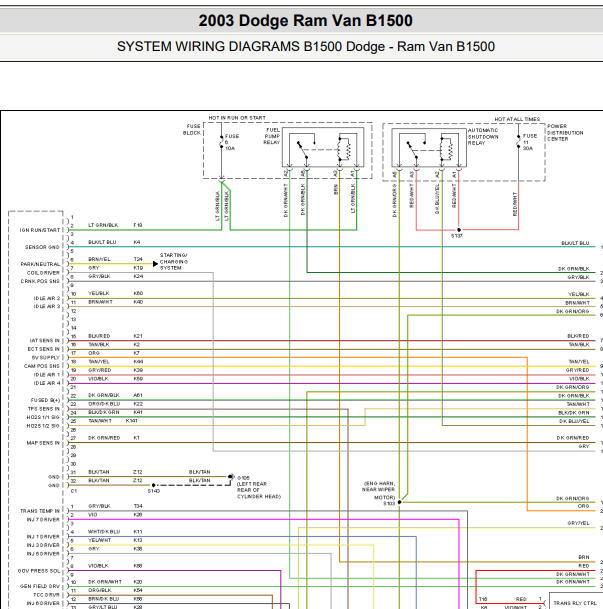Click circuit code "K21" beside BLK/RED
The image size is (603, 609).
tap(138, 336)
